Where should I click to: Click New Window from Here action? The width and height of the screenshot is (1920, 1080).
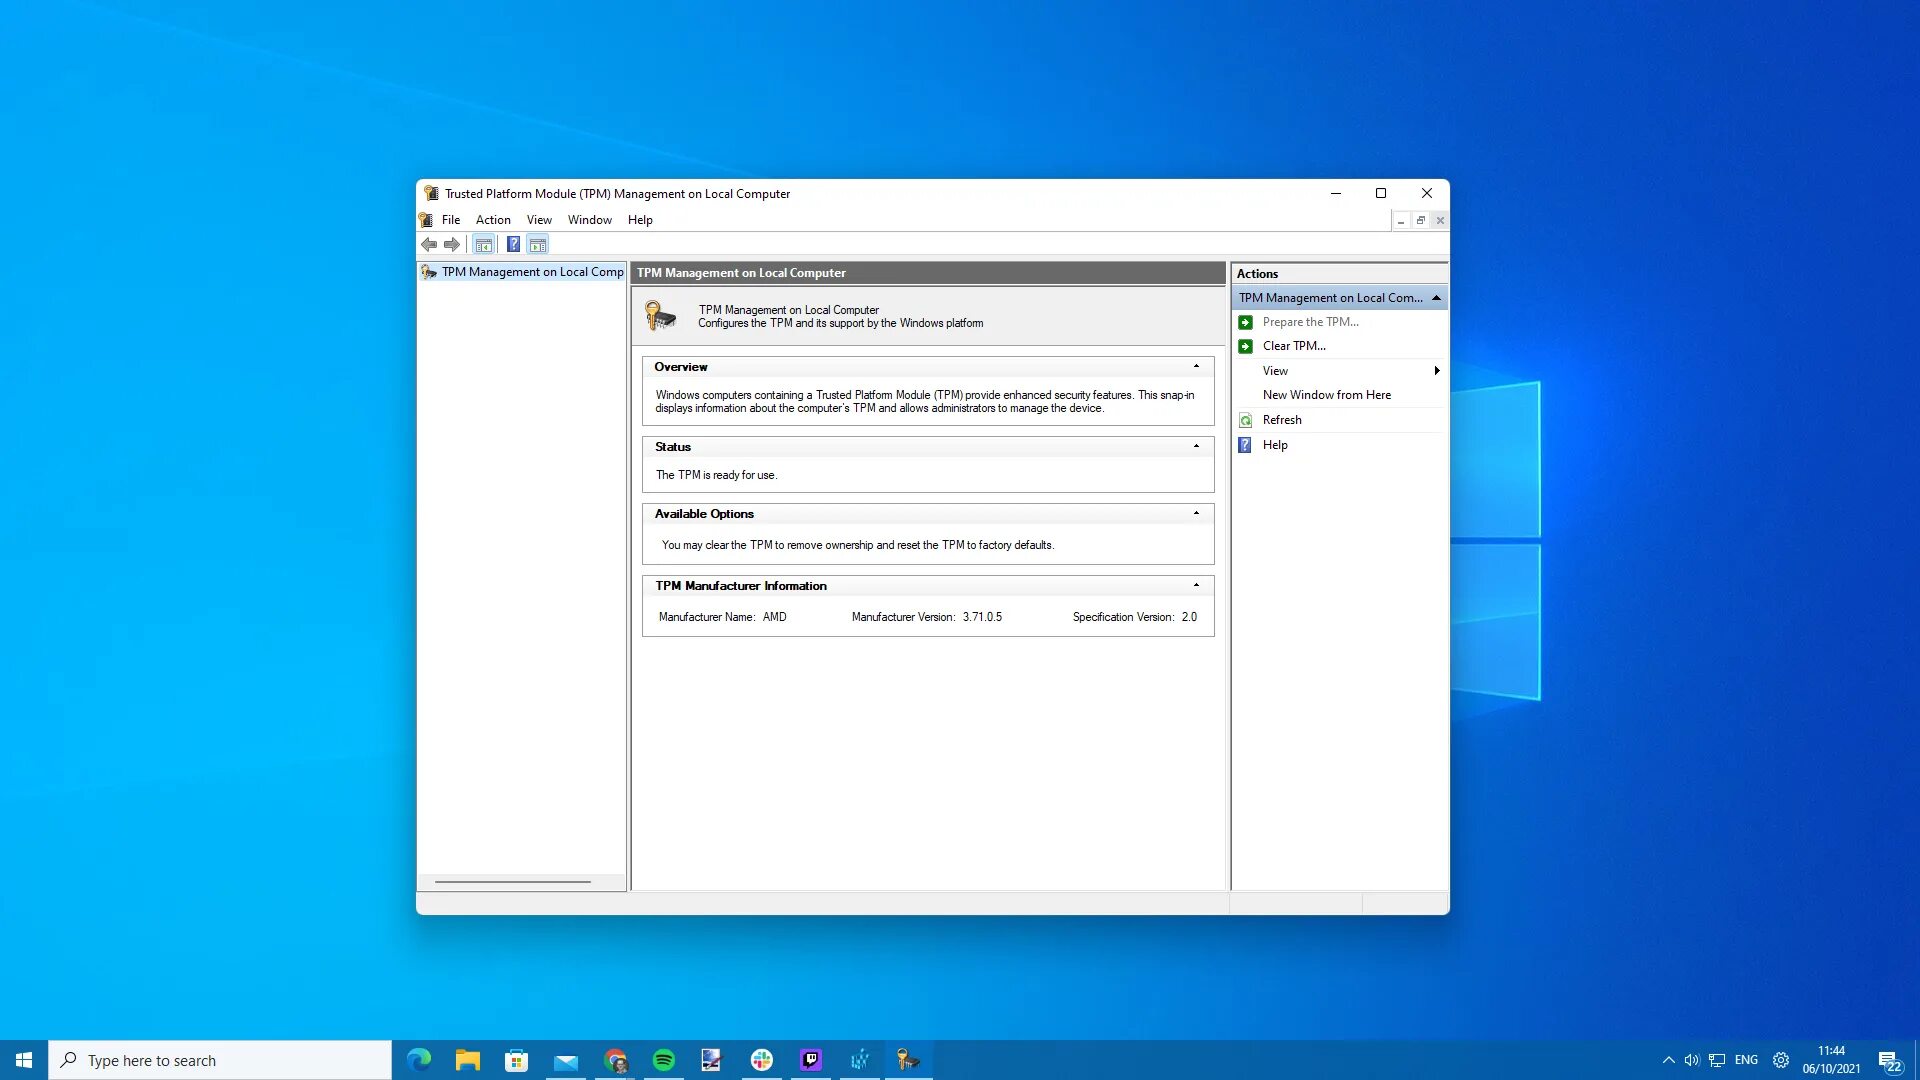(1326, 395)
